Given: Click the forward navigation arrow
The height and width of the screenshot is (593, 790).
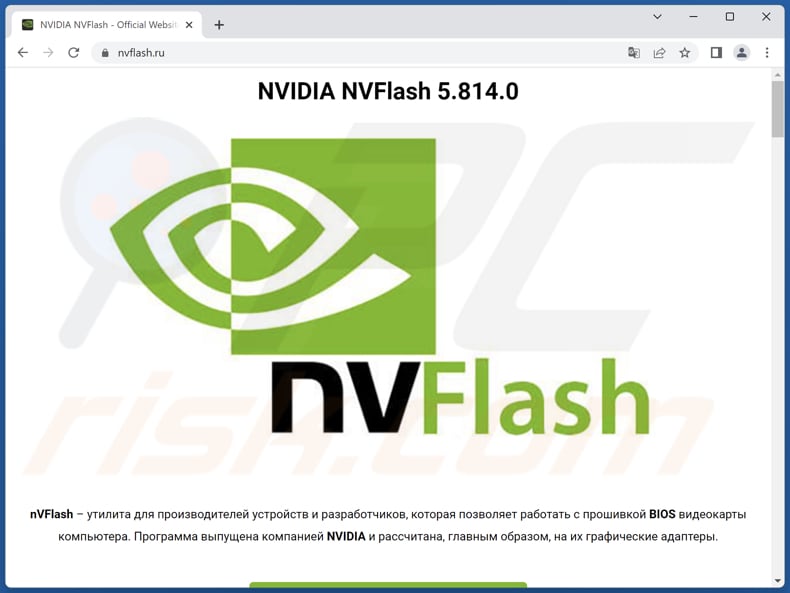Looking at the screenshot, I should (48, 52).
